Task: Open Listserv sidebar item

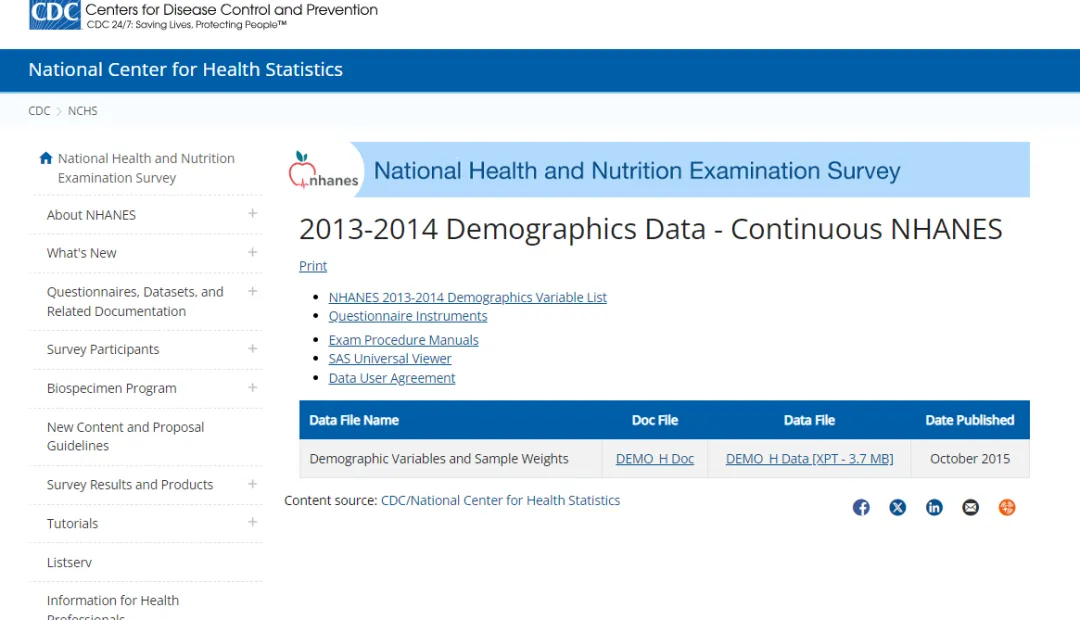Action: (x=69, y=562)
